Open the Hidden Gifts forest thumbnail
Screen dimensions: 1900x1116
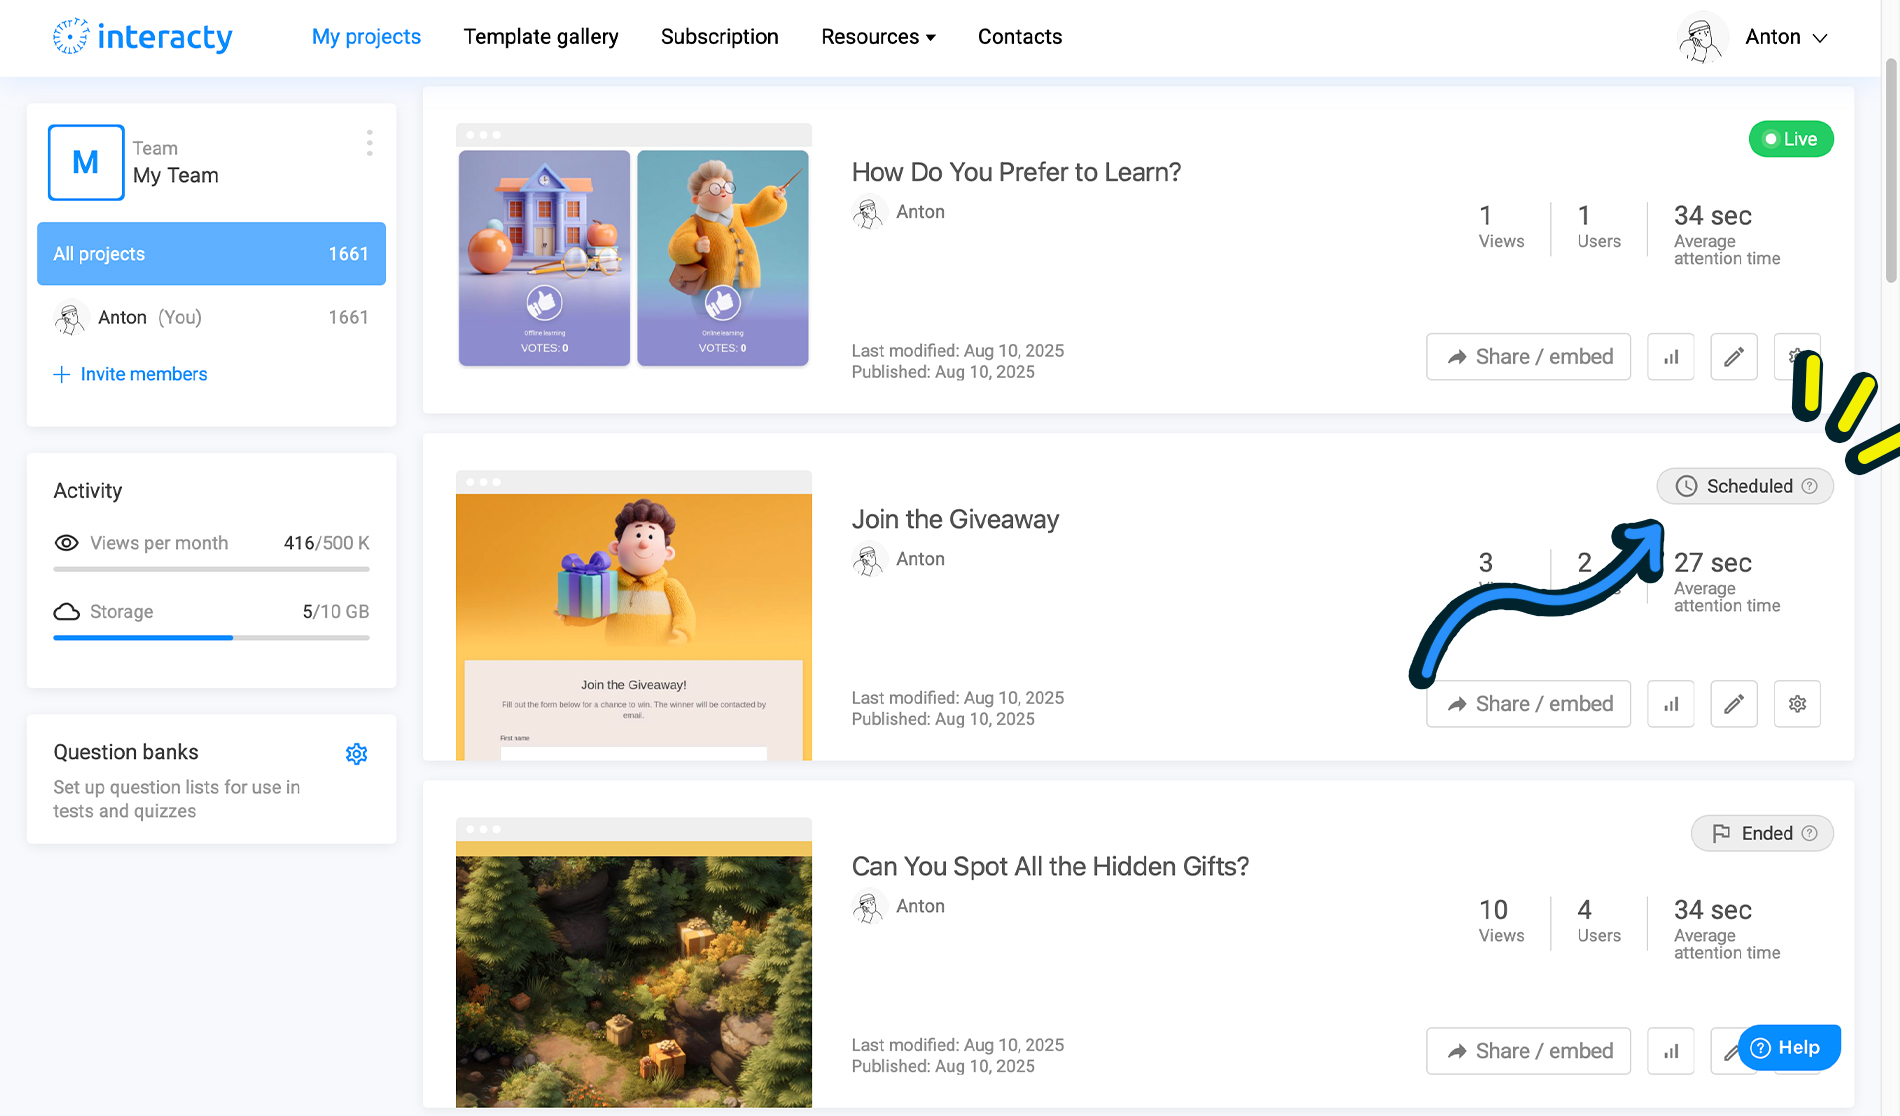633,962
